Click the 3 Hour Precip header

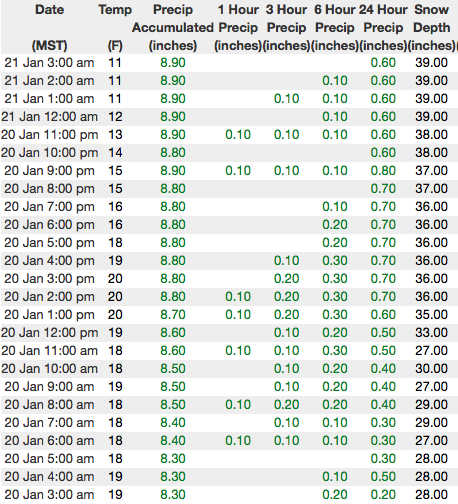(x=286, y=27)
